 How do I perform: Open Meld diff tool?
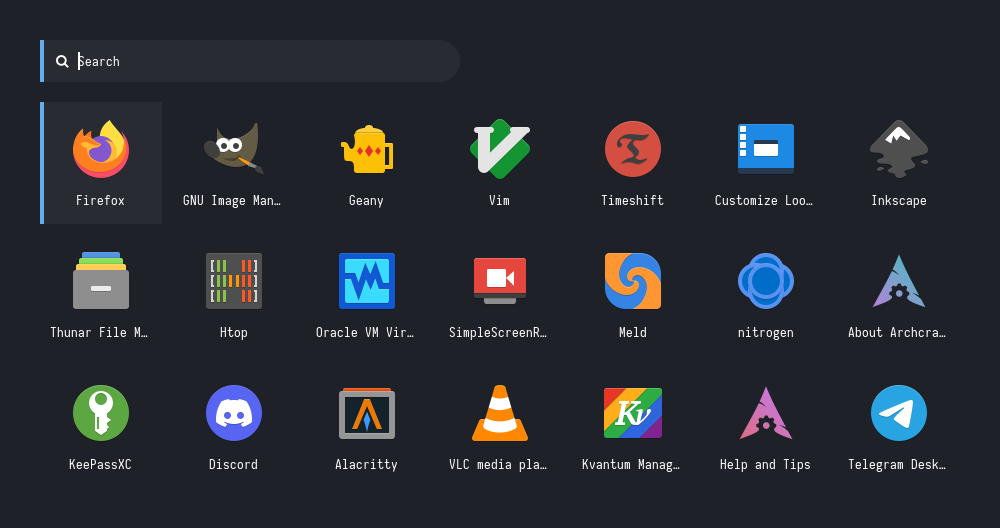coord(632,282)
